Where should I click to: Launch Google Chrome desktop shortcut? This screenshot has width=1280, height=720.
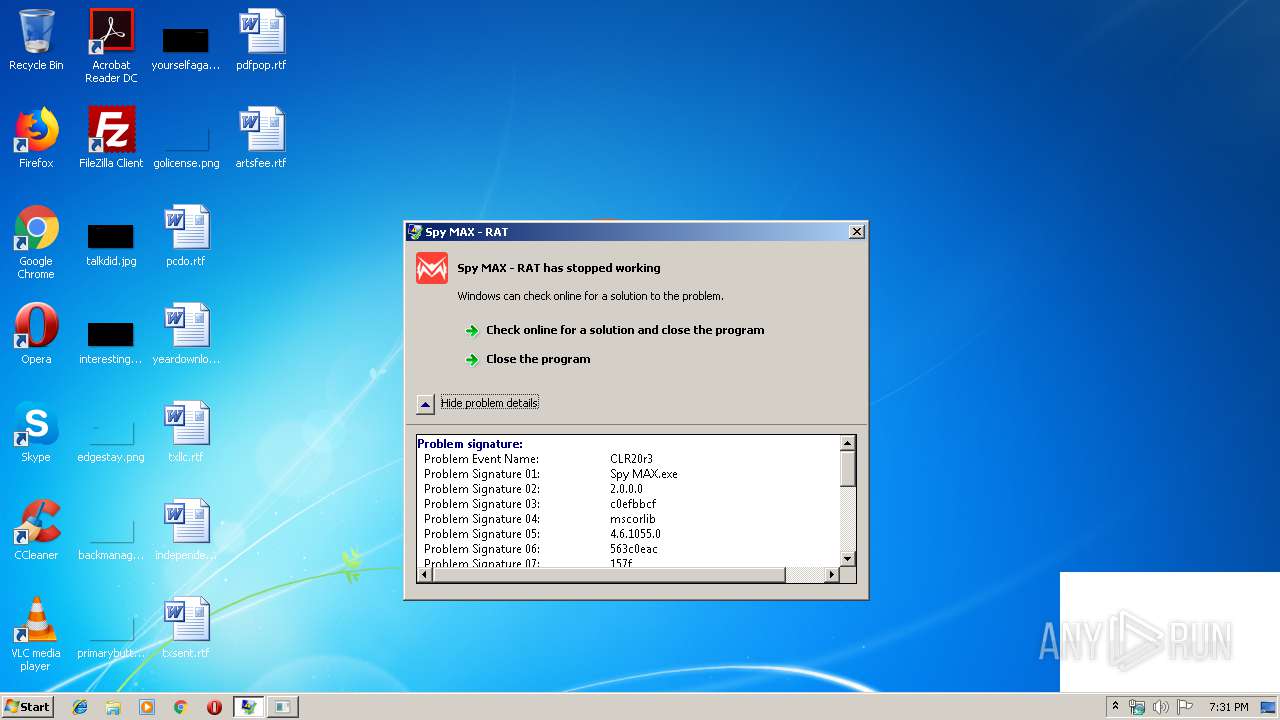pyautogui.click(x=36, y=243)
